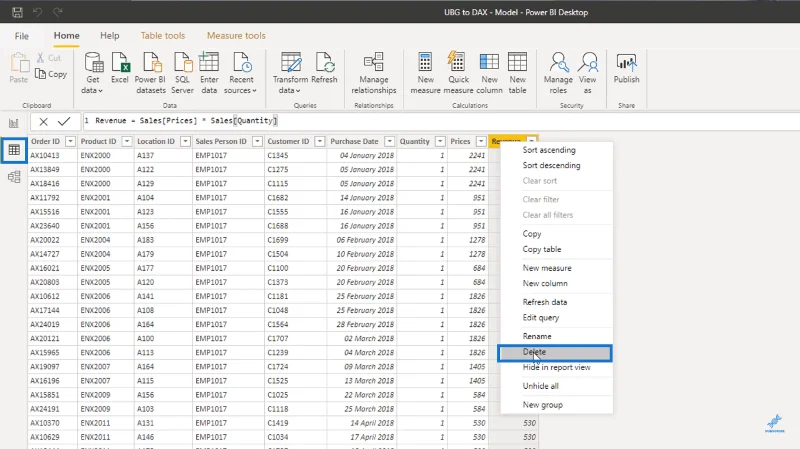Image resolution: width=800 pixels, height=449 pixels.
Task: Switch to Report view in the sidebar
Action: pos(14,123)
